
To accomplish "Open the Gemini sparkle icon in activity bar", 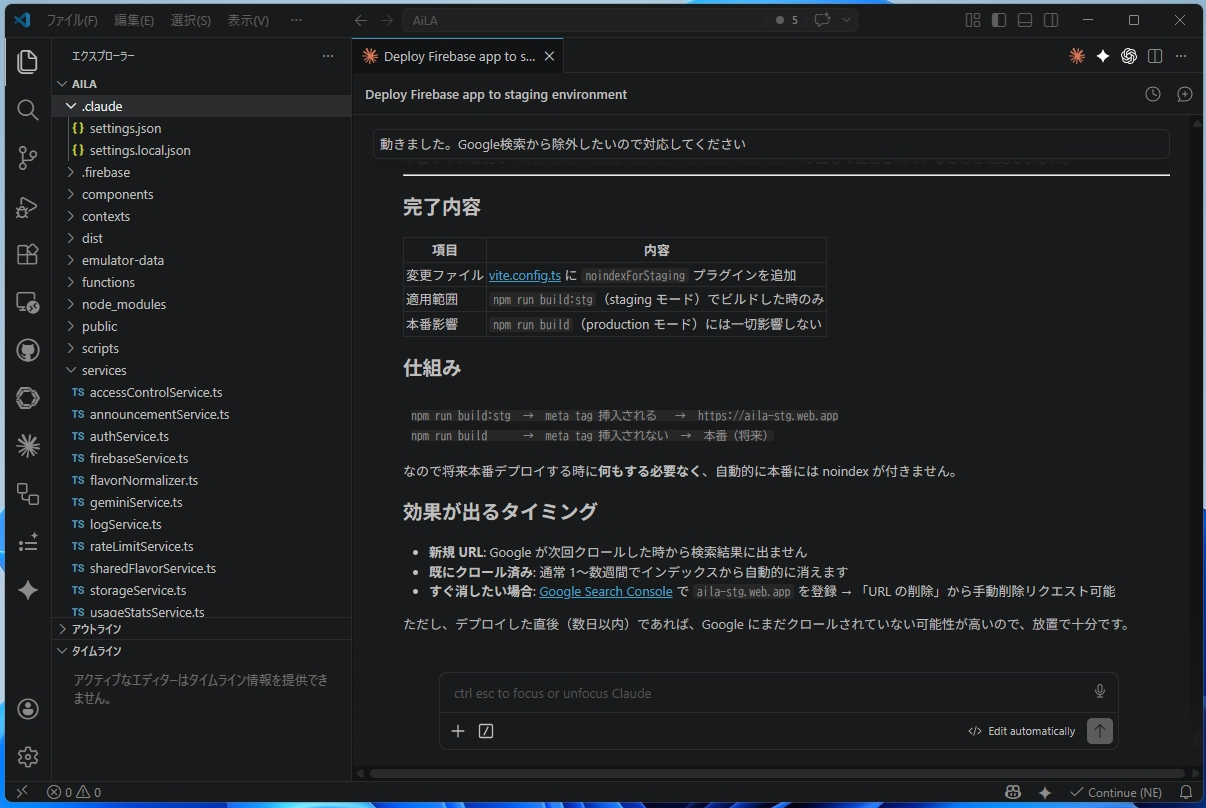I will [28, 590].
